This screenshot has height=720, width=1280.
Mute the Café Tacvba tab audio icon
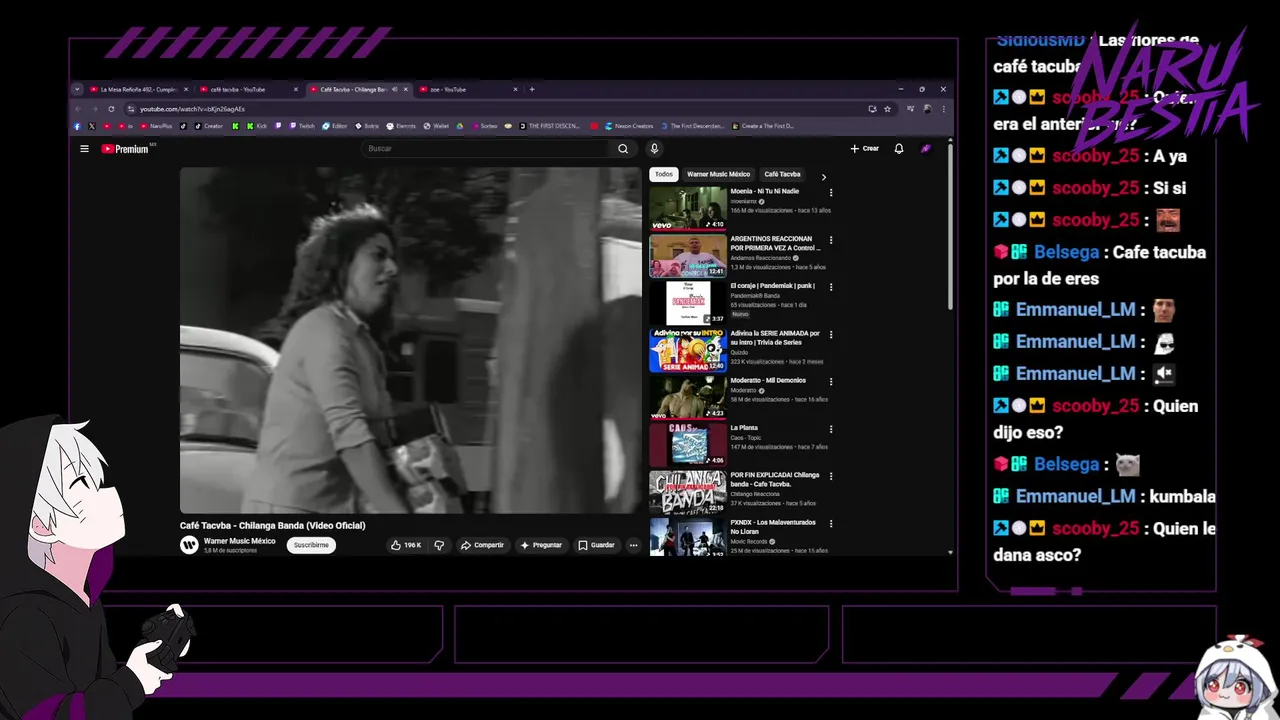(394, 89)
